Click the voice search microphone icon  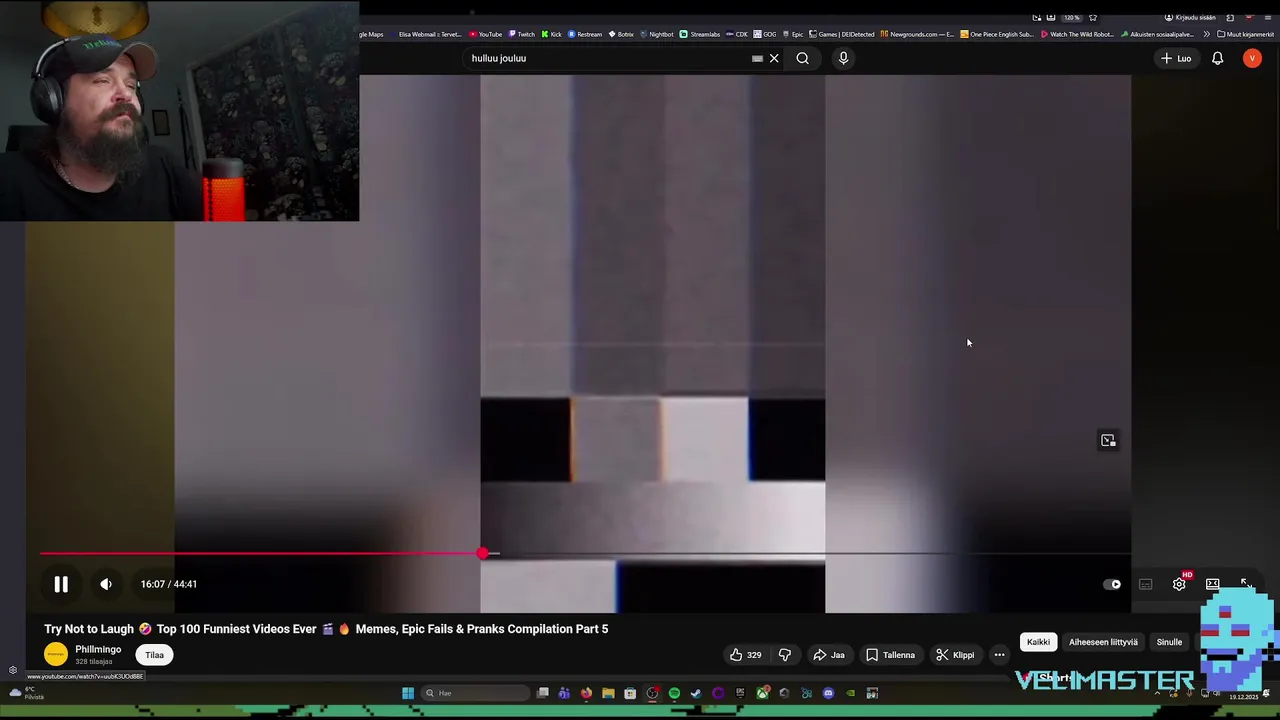(x=843, y=58)
